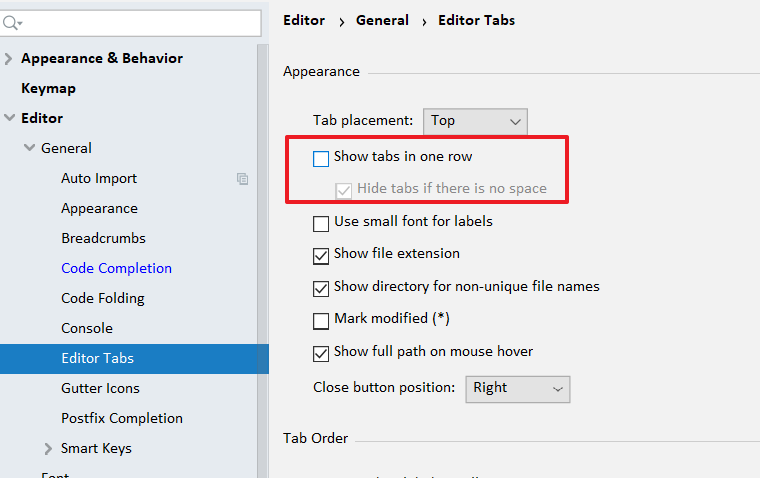Uncheck Show file extension
This screenshot has width=760, height=478.
(321, 255)
